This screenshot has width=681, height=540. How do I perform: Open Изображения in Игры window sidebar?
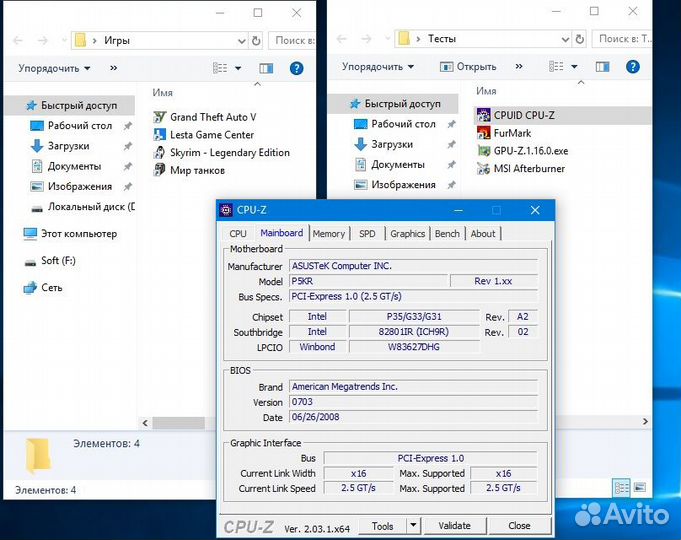(x=79, y=186)
